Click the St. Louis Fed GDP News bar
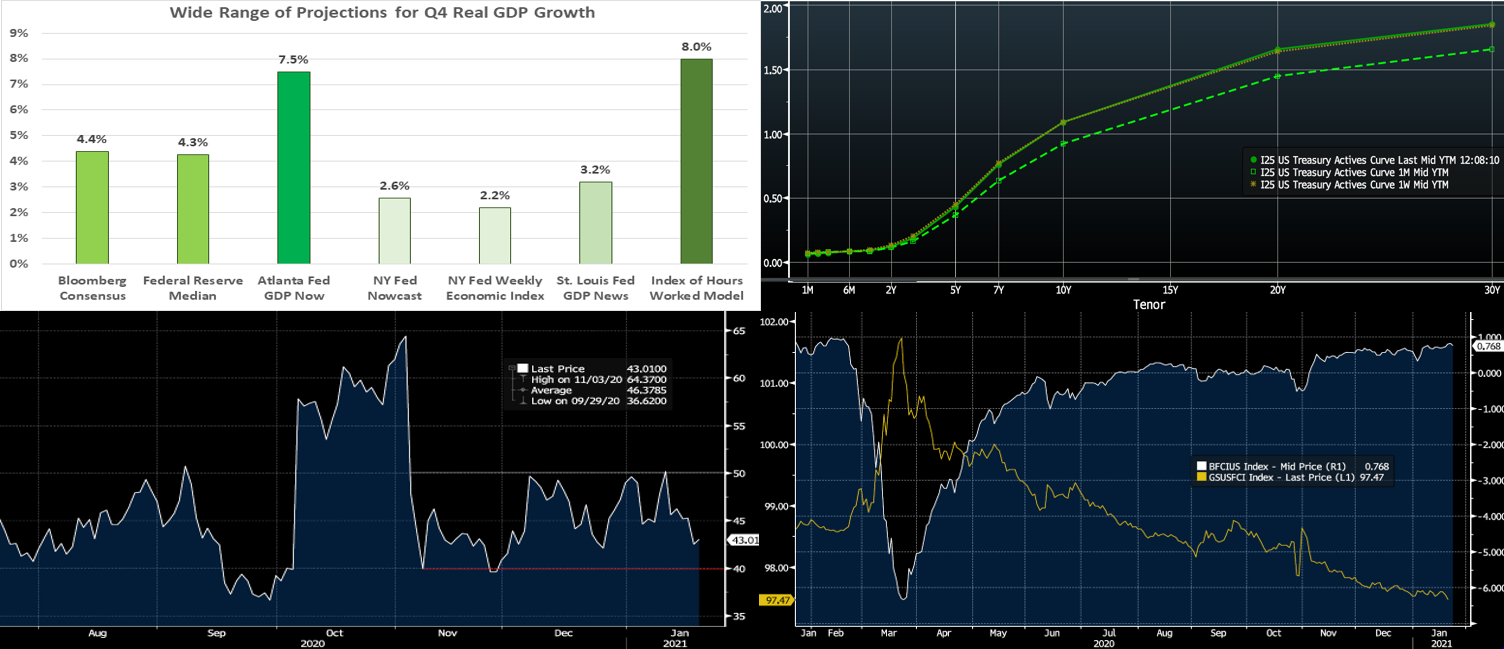Screen dimensions: 1504x649 (595, 222)
